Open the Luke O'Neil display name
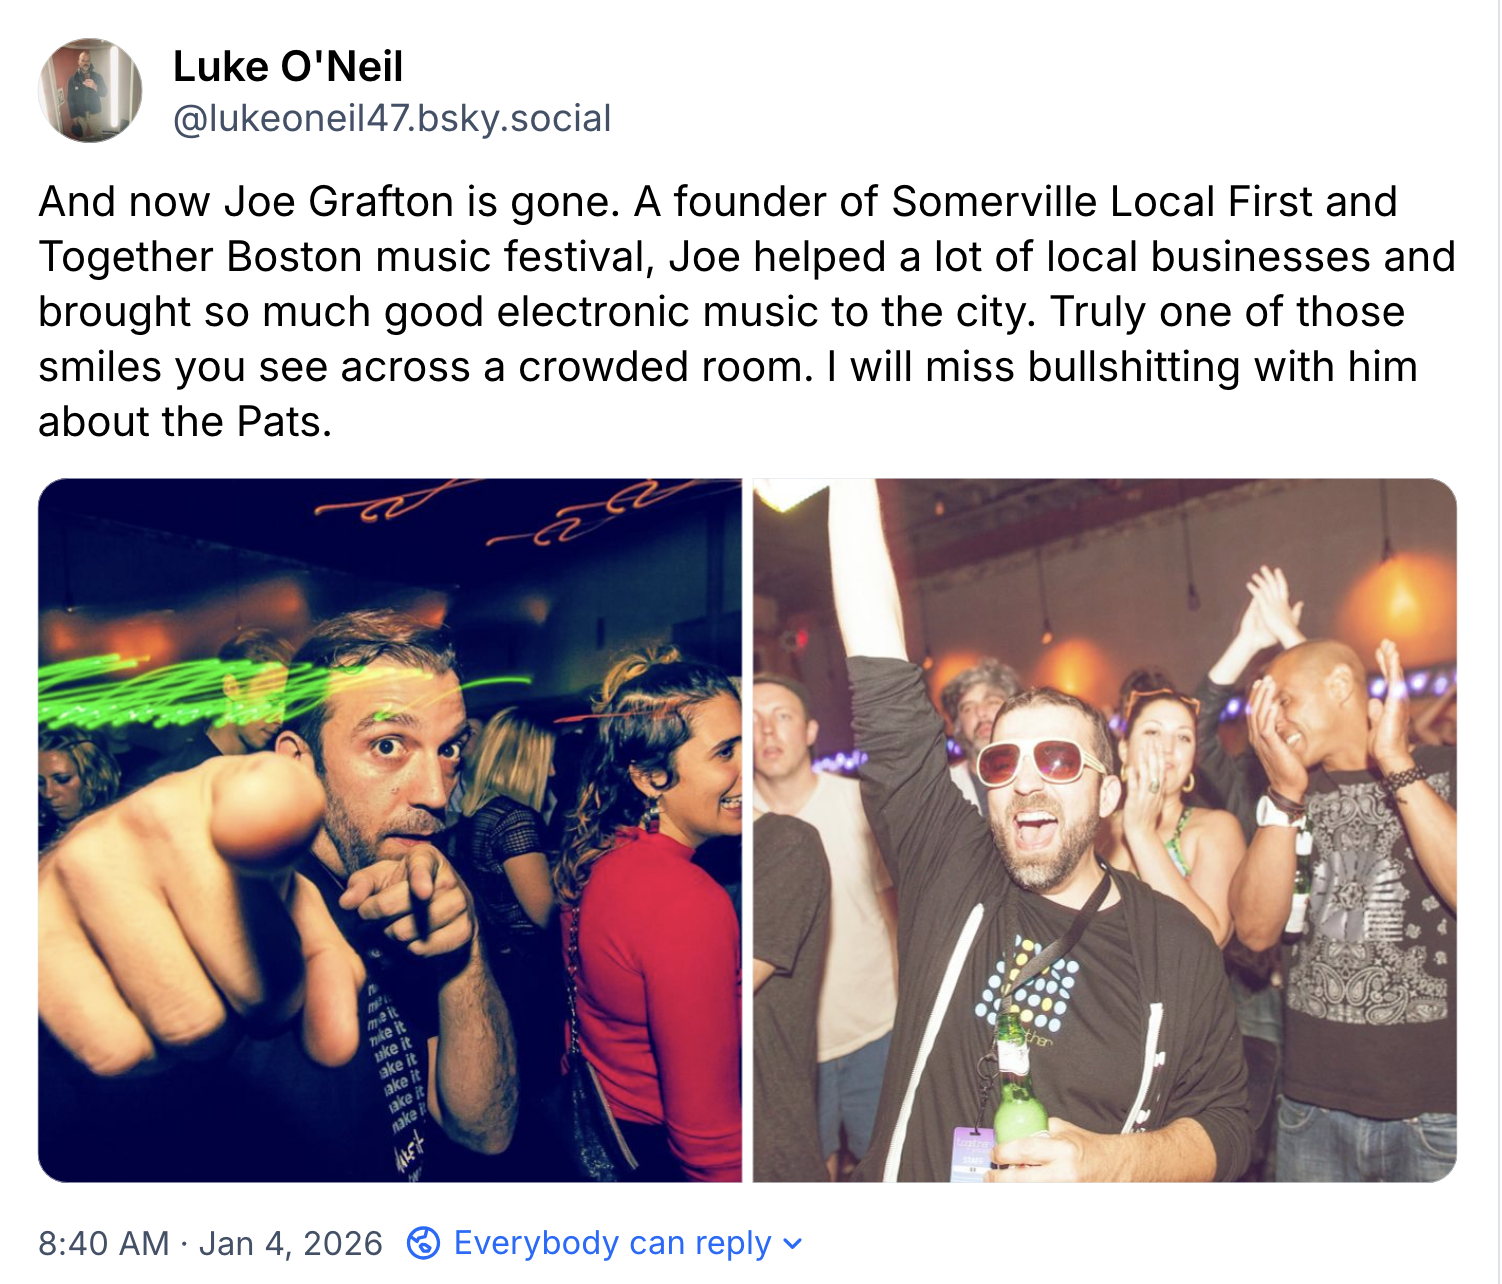Screen dimensions: 1502x1284 288,67
